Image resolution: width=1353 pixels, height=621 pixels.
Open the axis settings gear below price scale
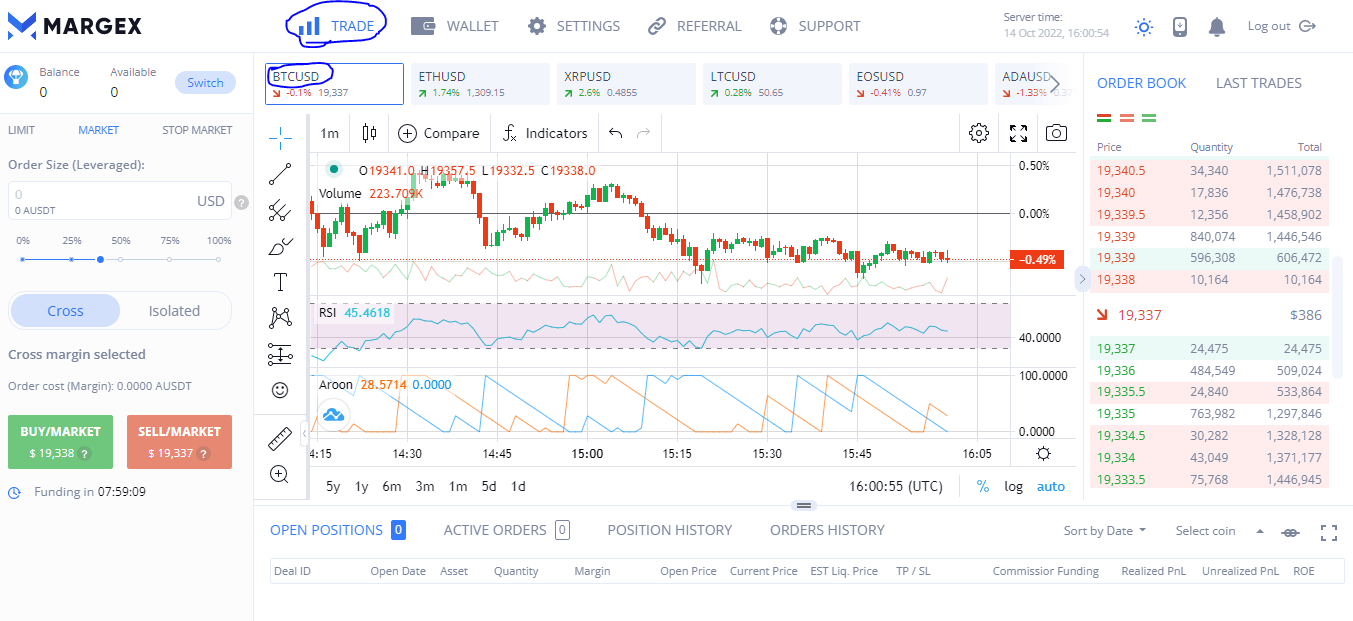pos(1044,454)
